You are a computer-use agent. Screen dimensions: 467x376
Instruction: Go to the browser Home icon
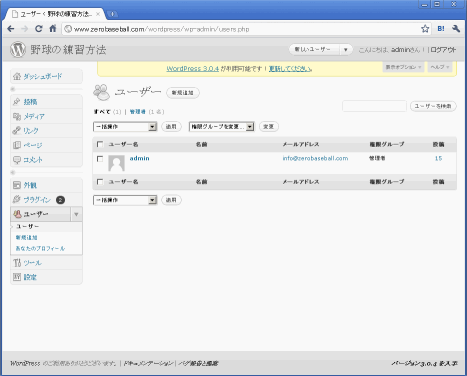[x=53, y=29]
